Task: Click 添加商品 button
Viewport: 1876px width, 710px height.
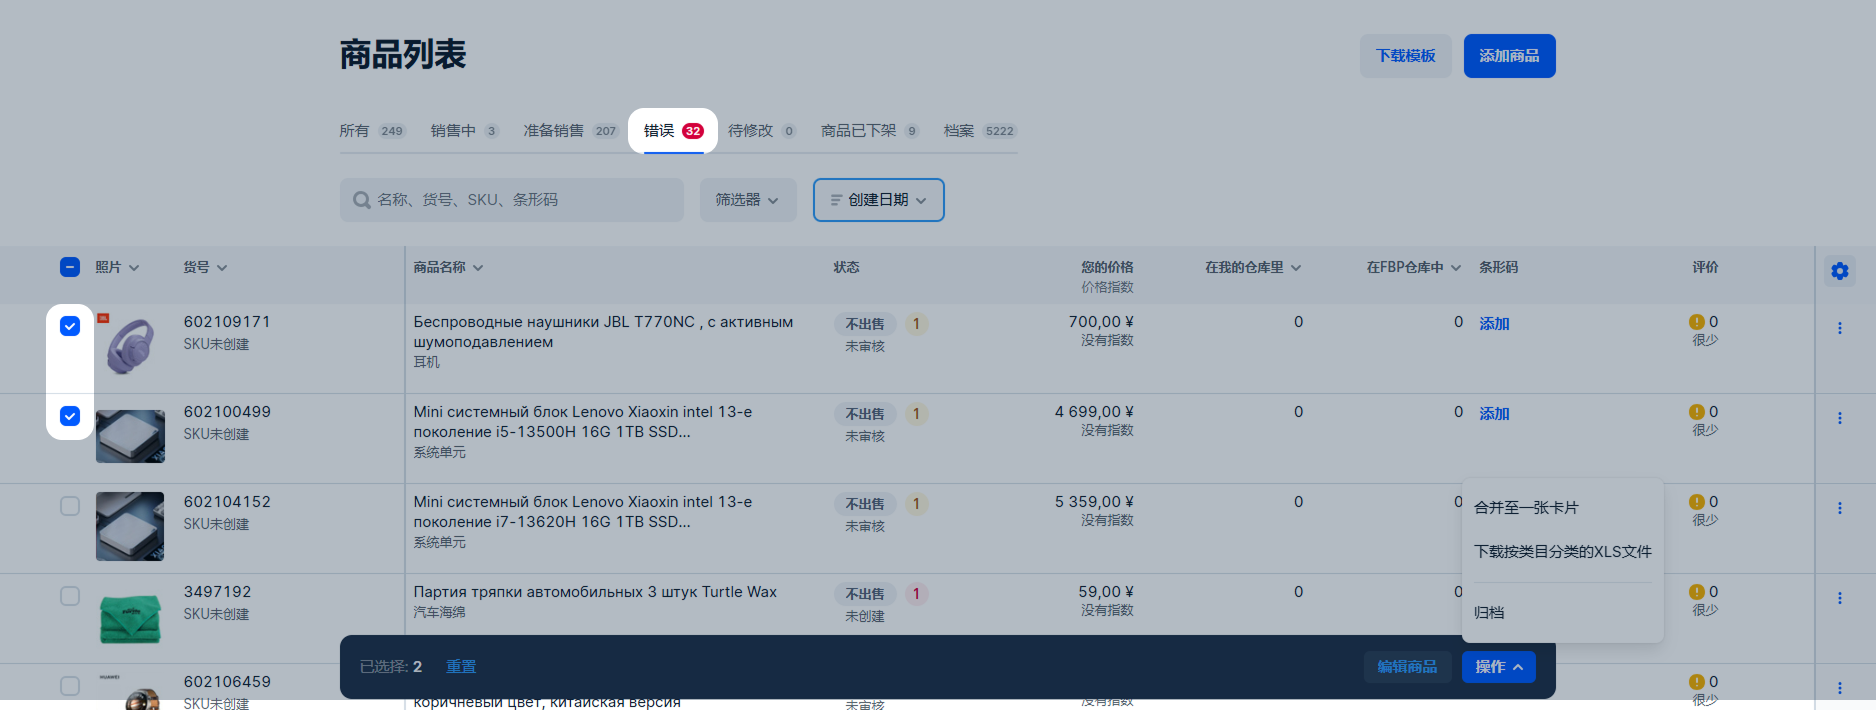Action: pos(1510,56)
